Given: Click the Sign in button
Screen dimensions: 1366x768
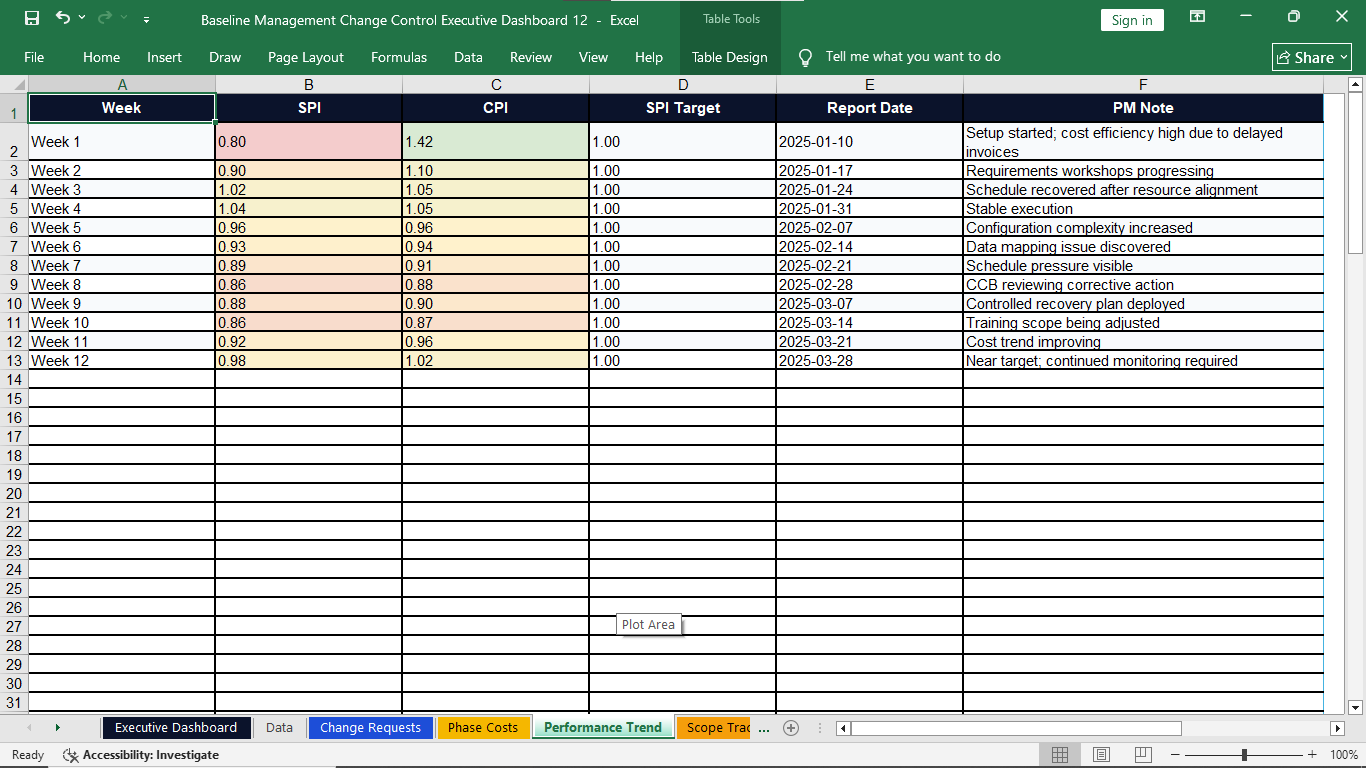Looking at the screenshot, I should click(x=1132, y=20).
